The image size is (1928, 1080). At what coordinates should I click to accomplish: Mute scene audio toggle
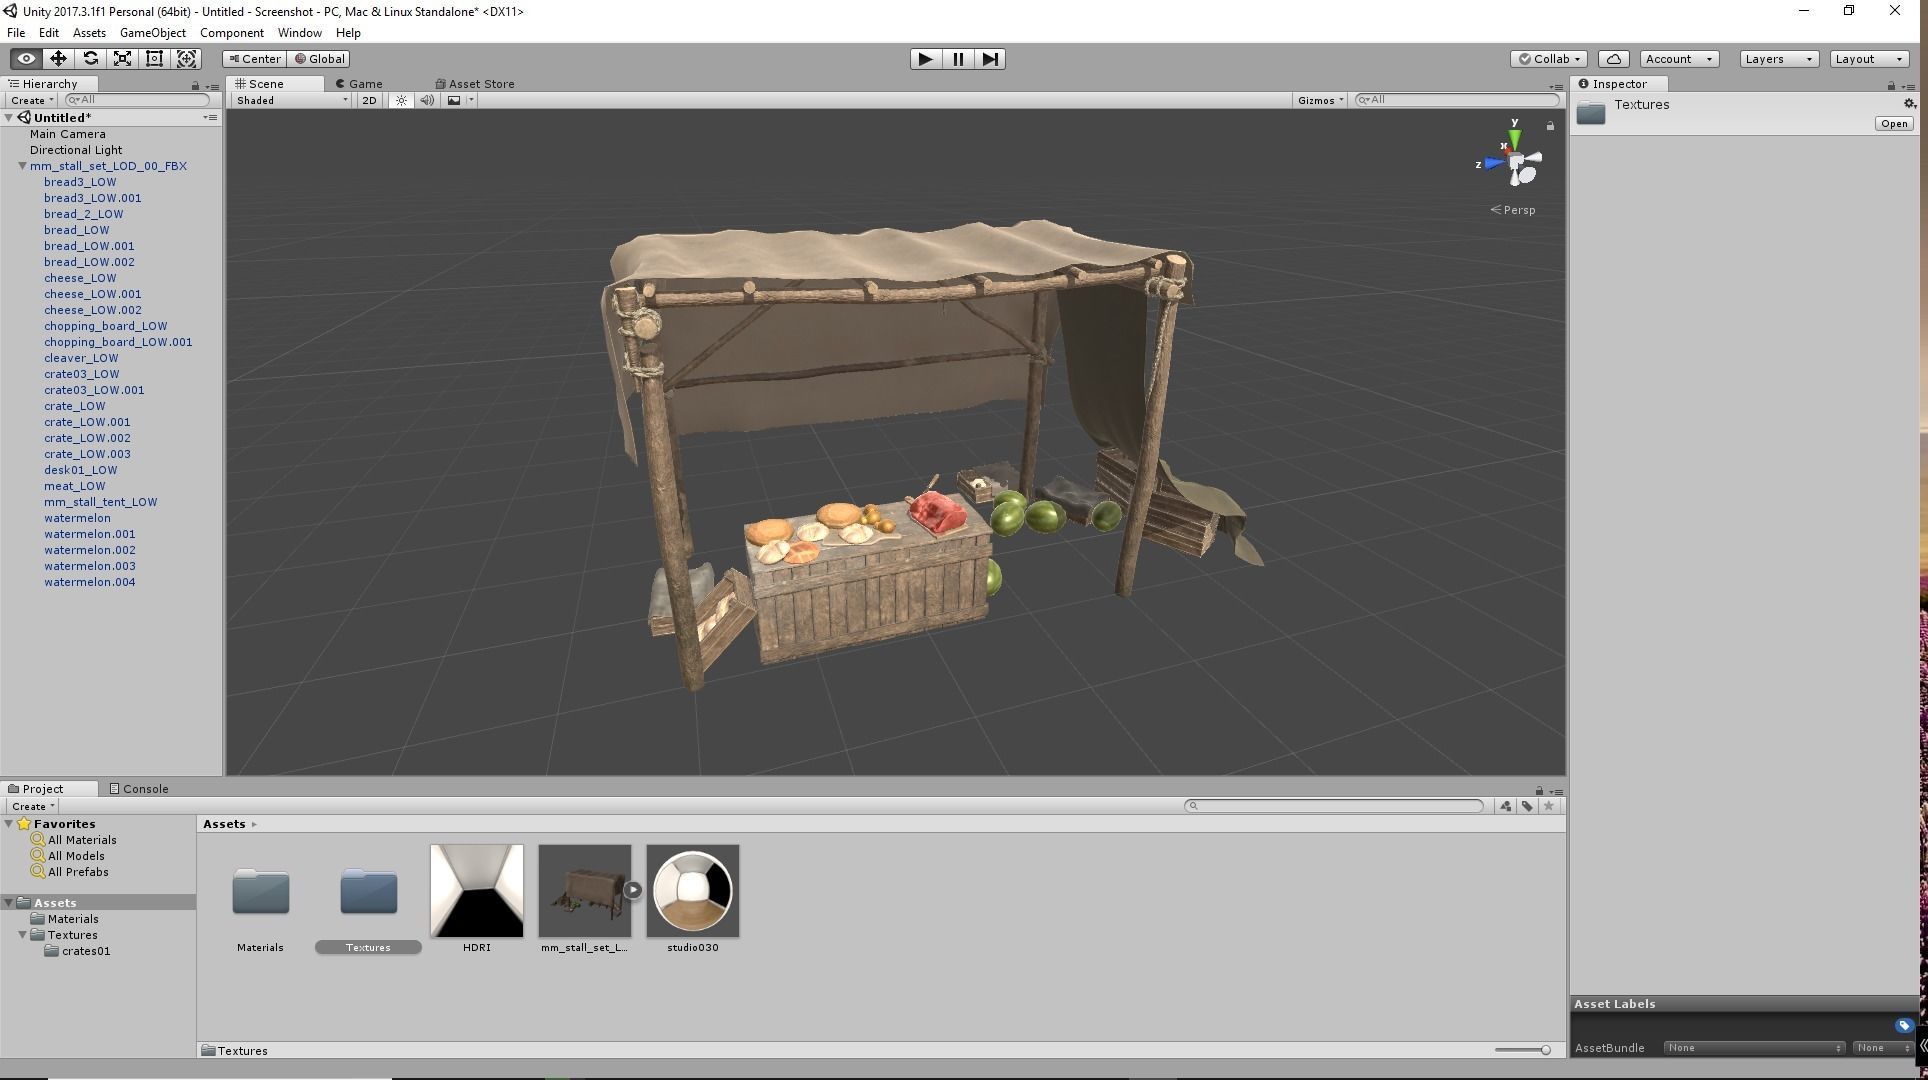pos(427,100)
